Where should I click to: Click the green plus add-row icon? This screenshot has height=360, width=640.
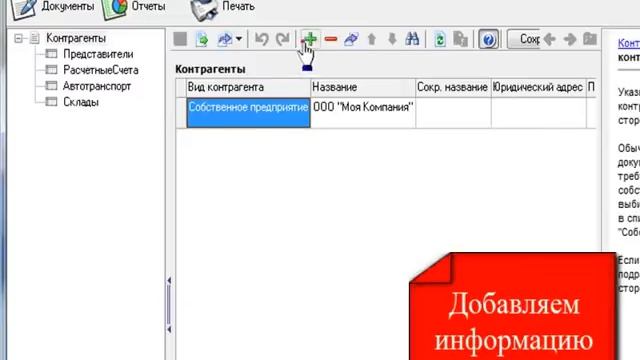pos(311,39)
